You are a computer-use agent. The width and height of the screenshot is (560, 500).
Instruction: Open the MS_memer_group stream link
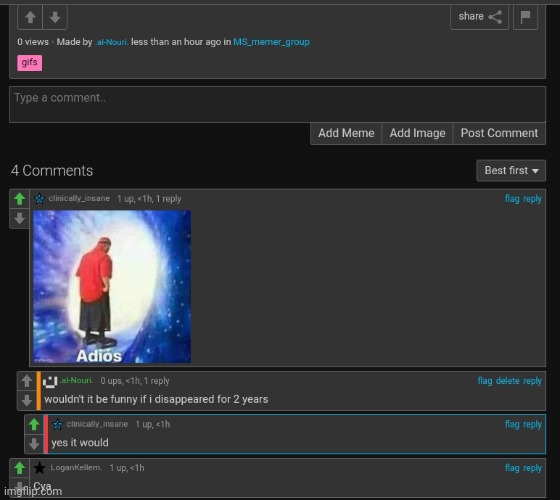tap(271, 42)
